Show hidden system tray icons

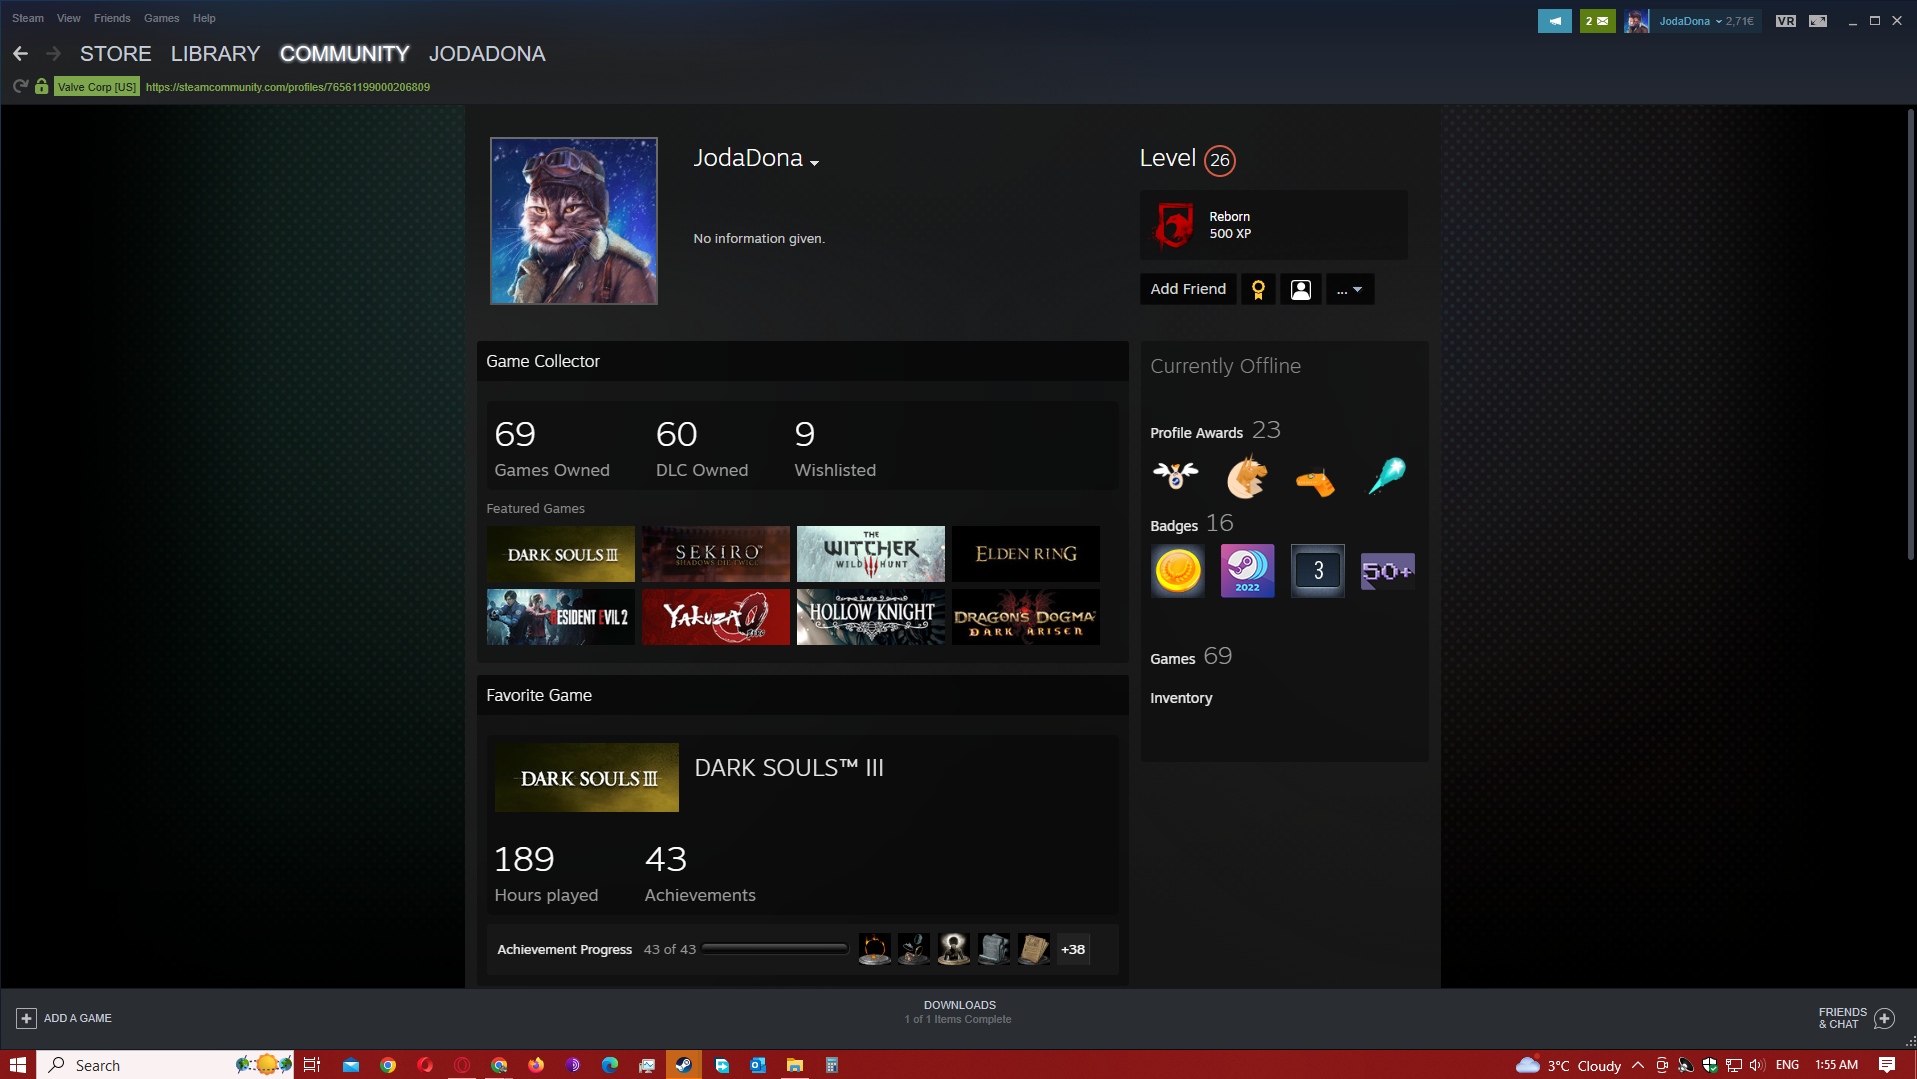[1638, 1065]
